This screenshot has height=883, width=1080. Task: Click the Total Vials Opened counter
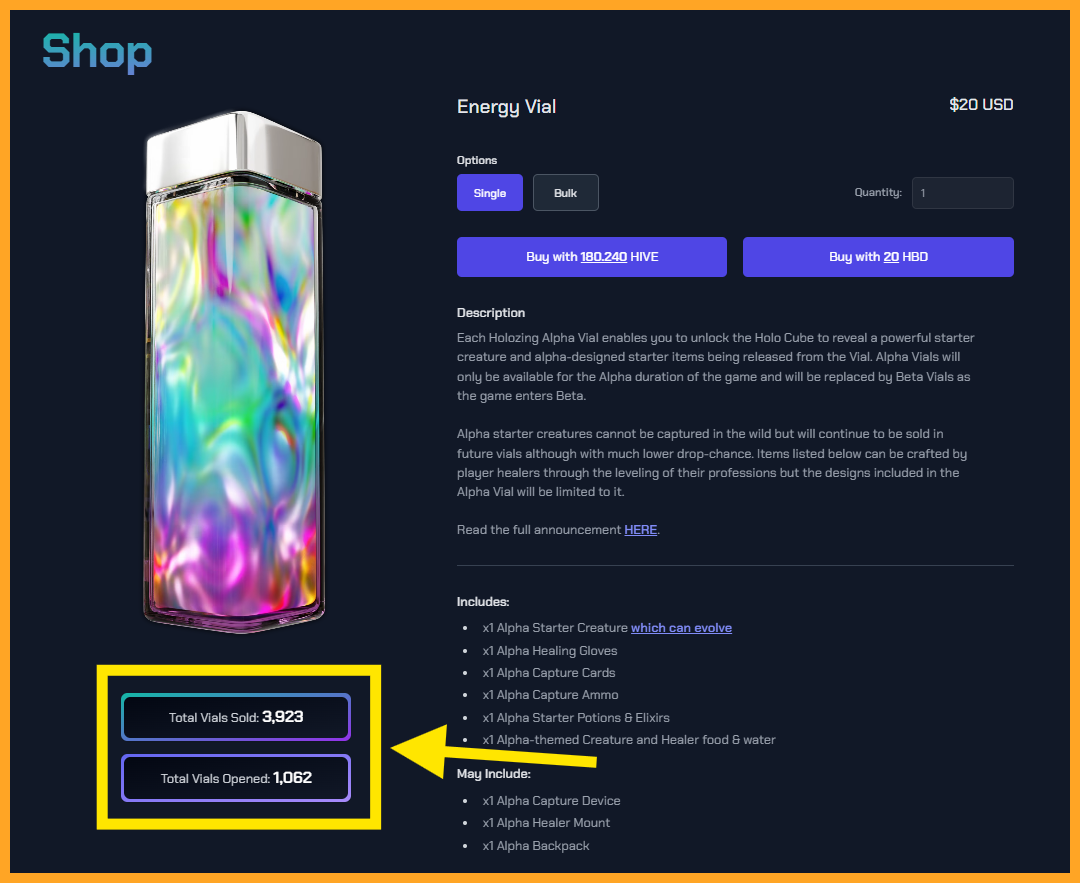pyautogui.click(x=236, y=778)
